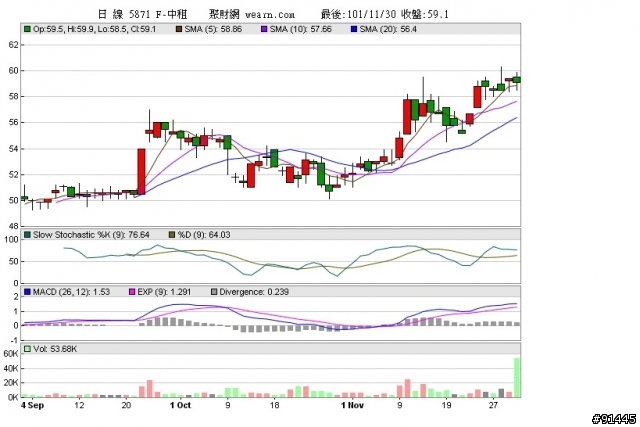The width and height of the screenshot is (640, 427).
Task: Click the '27' date axis label
Action: click(x=493, y=405)
